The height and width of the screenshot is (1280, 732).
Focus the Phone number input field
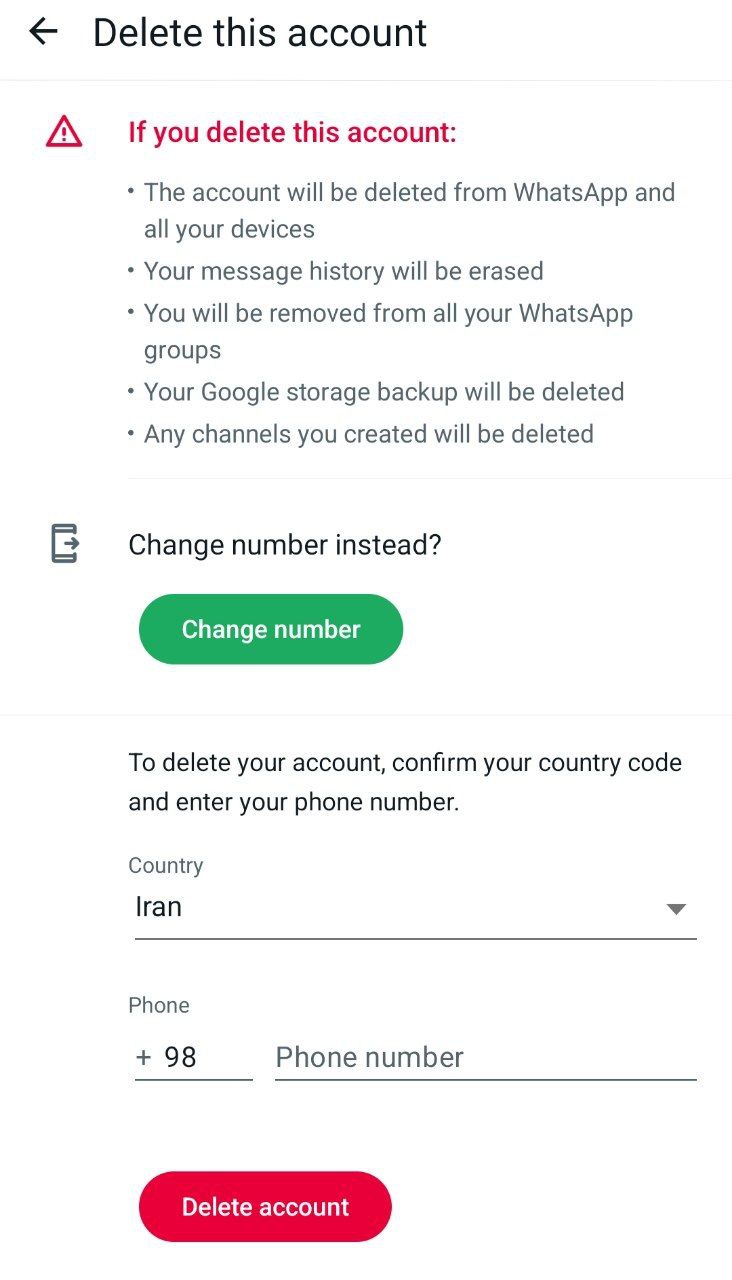click(x=485, y=1058)
